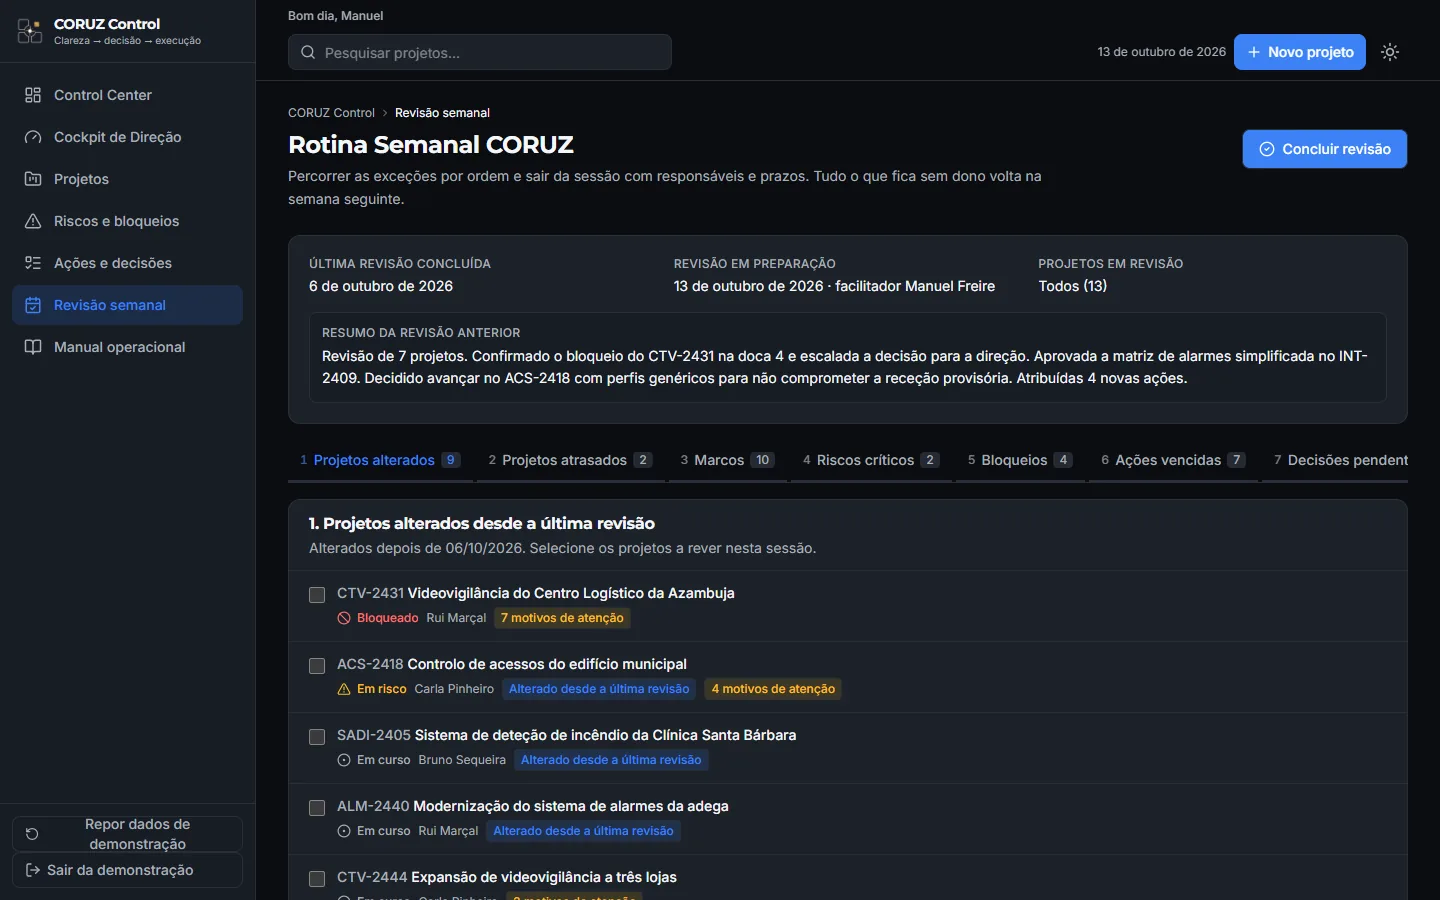Screen dimensions: 1440x900
Task: Click the Em curso clock icon for SADI-2405
Action: click(344, 760)
